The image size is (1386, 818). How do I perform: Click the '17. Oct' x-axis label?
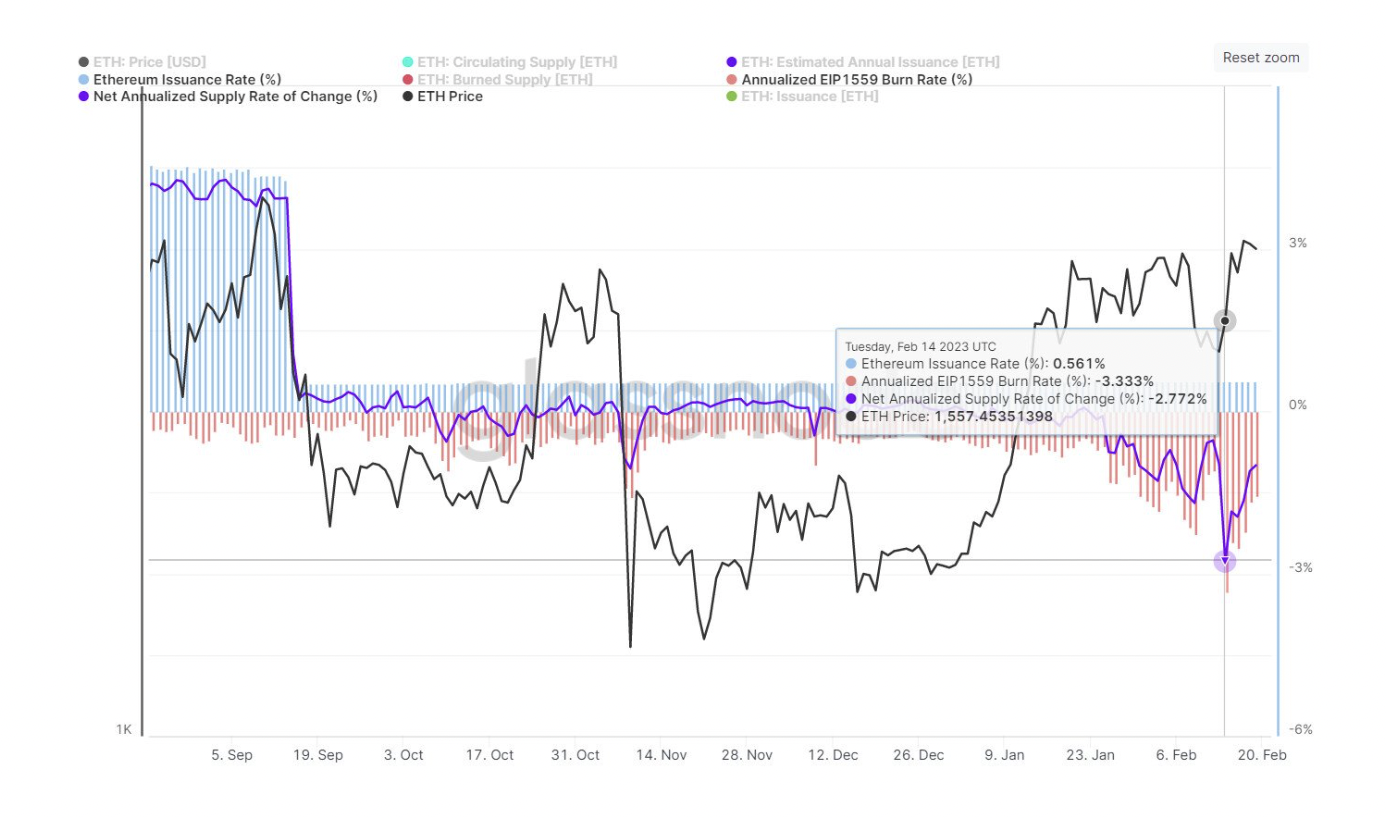(x=490, y=755)
